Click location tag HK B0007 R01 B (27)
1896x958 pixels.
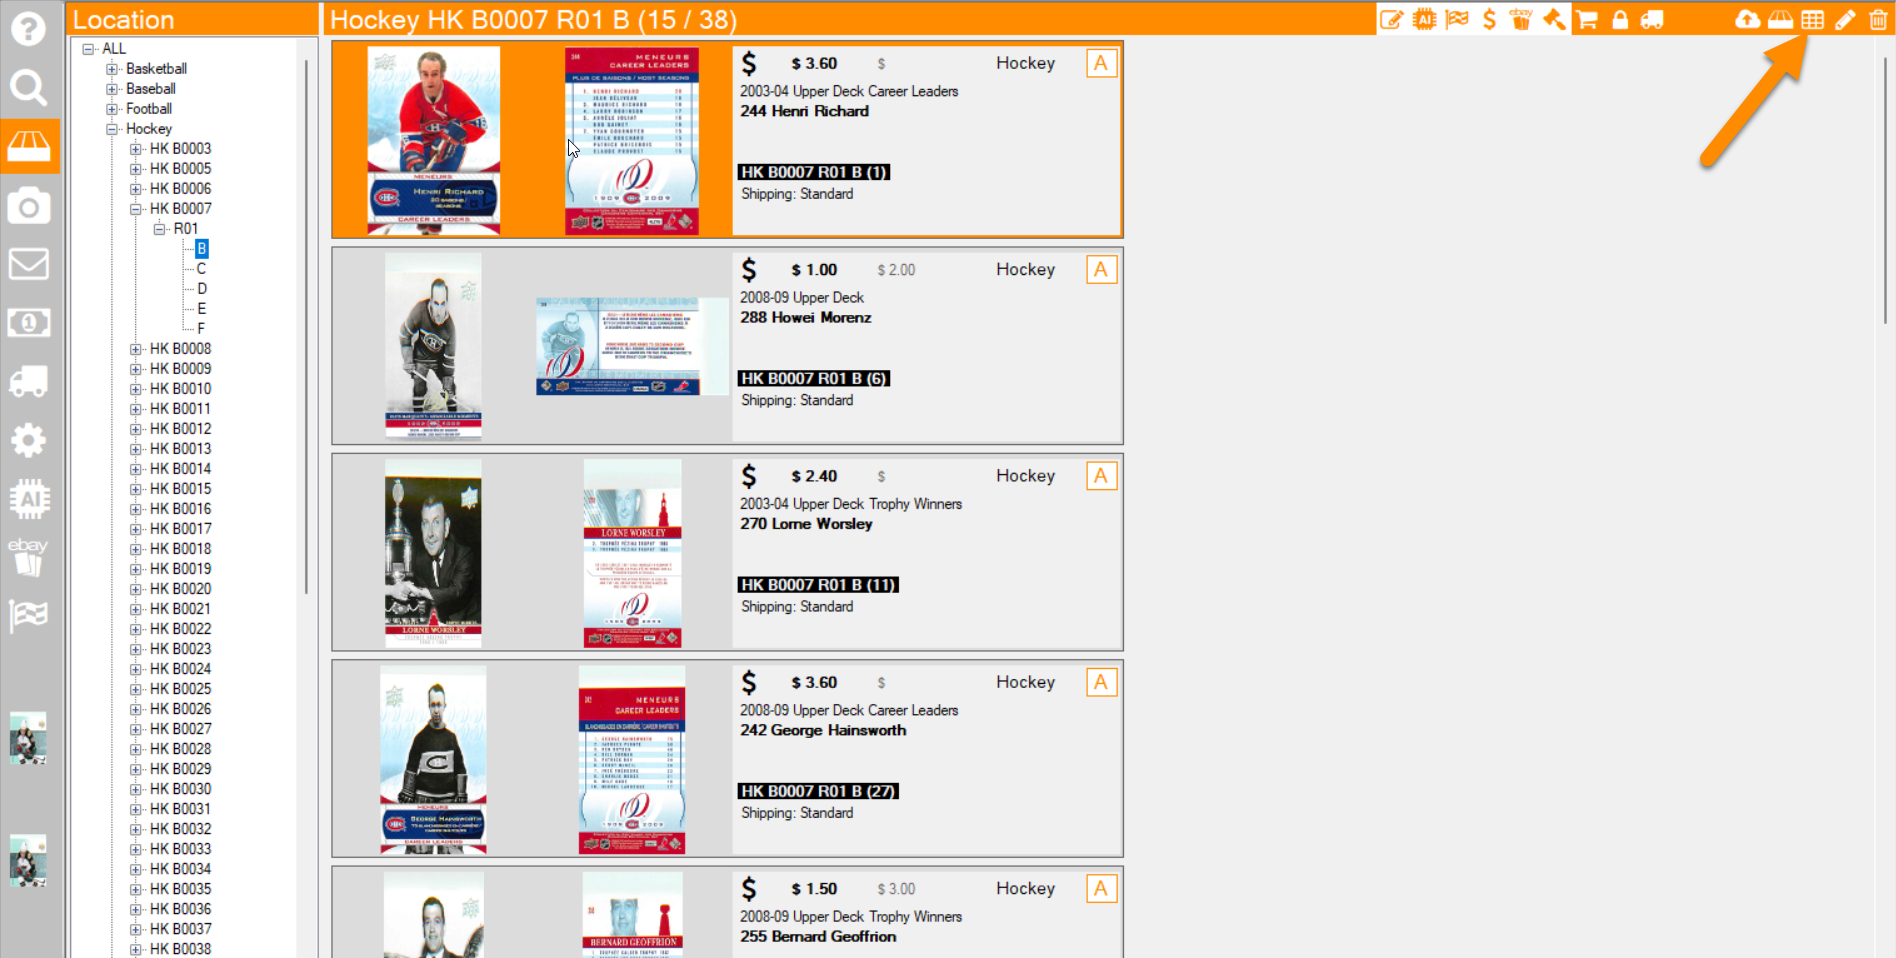[x=818, y=791]
